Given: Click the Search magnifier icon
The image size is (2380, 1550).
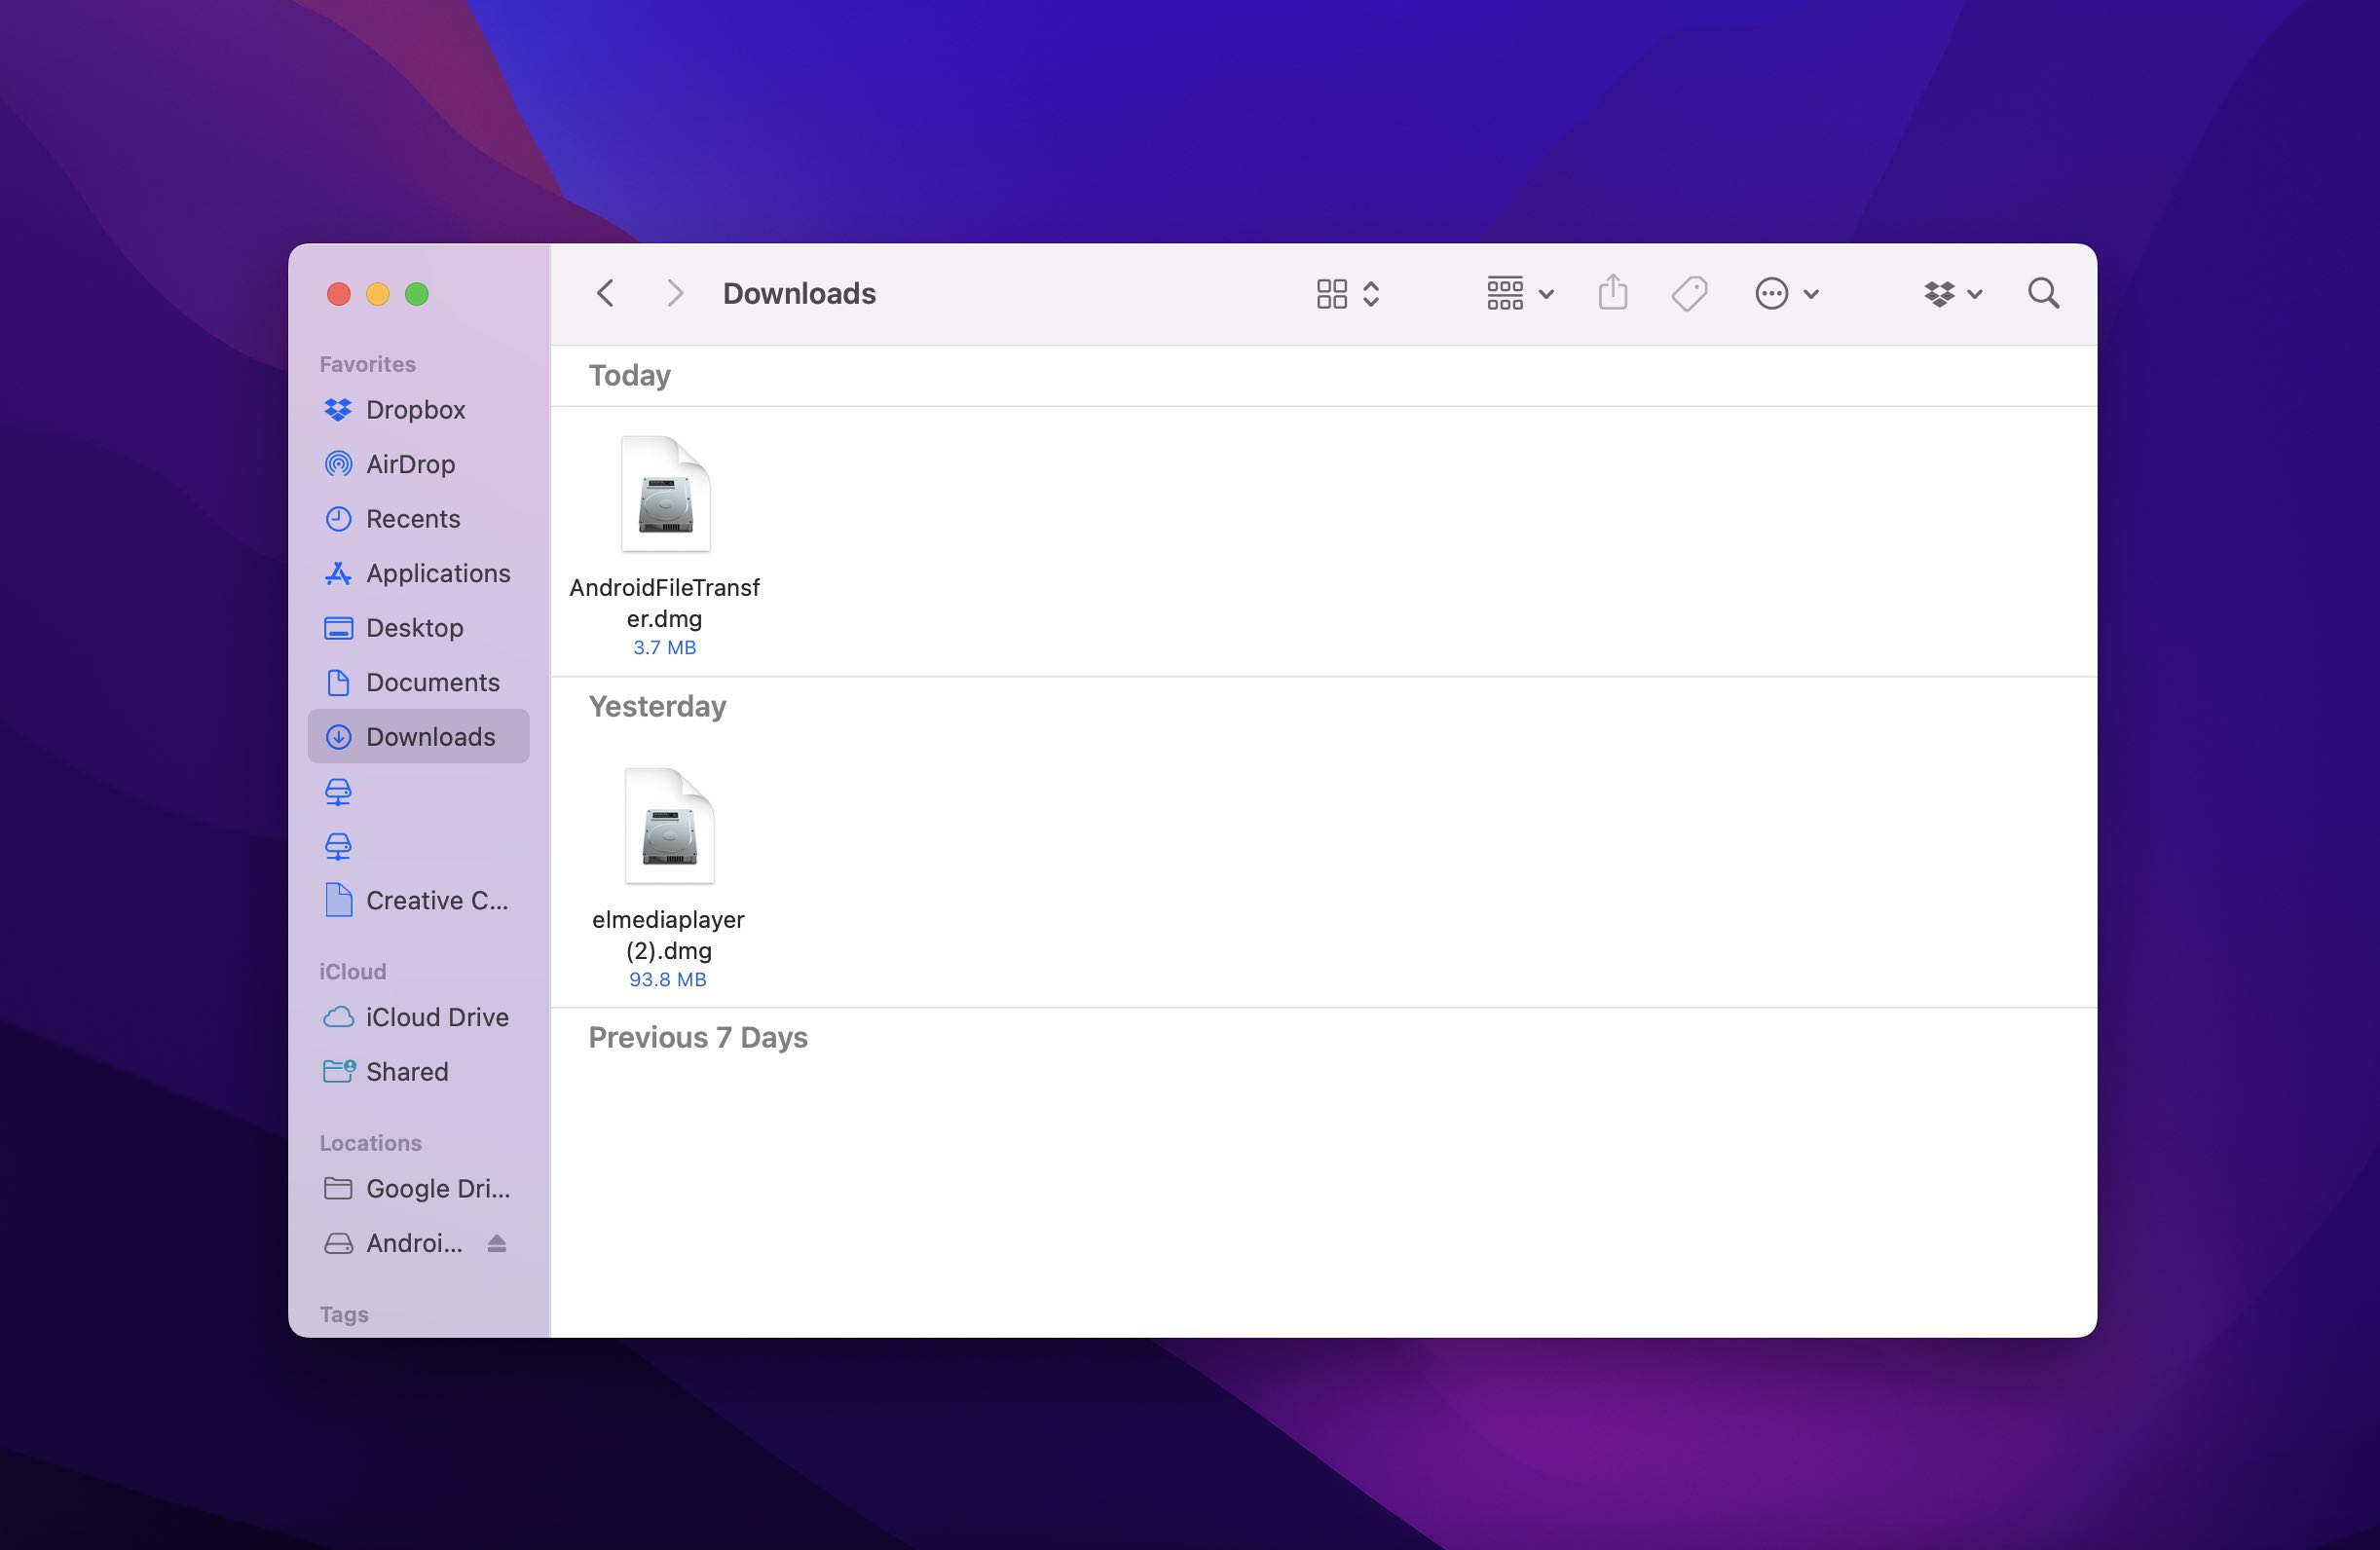Looking at the screenshot, I should click(2043, 293).
